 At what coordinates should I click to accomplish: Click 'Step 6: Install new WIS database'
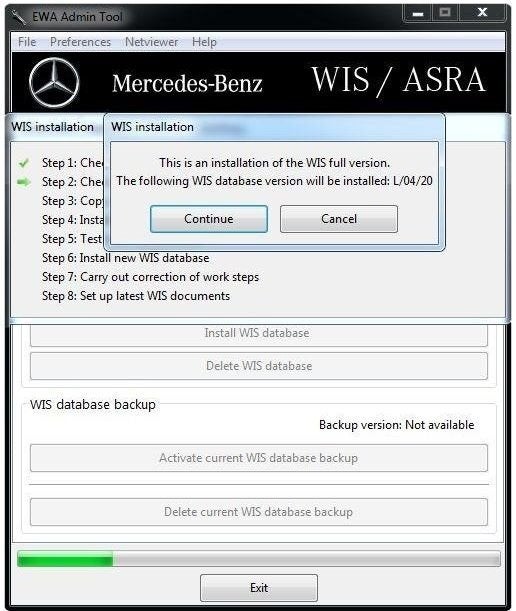click(x=125, y=258)
